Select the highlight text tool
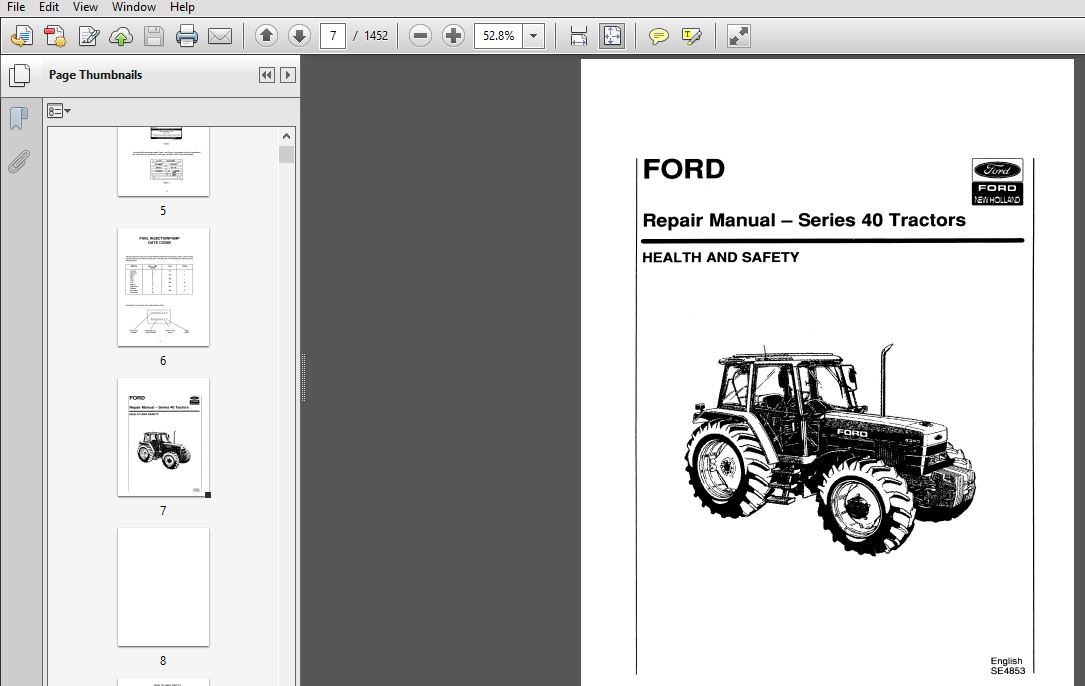 pyautogui.click(x=691, y=36)
